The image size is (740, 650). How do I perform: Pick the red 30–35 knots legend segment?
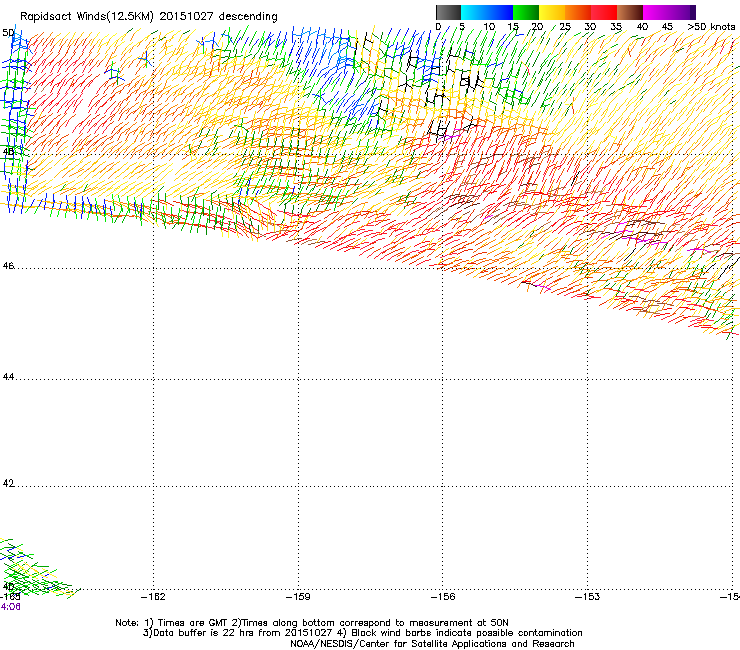click(x=604, y=12)
